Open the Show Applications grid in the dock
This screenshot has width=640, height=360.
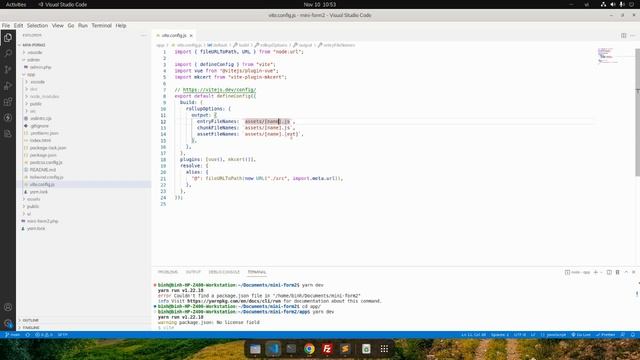point(384,349)
